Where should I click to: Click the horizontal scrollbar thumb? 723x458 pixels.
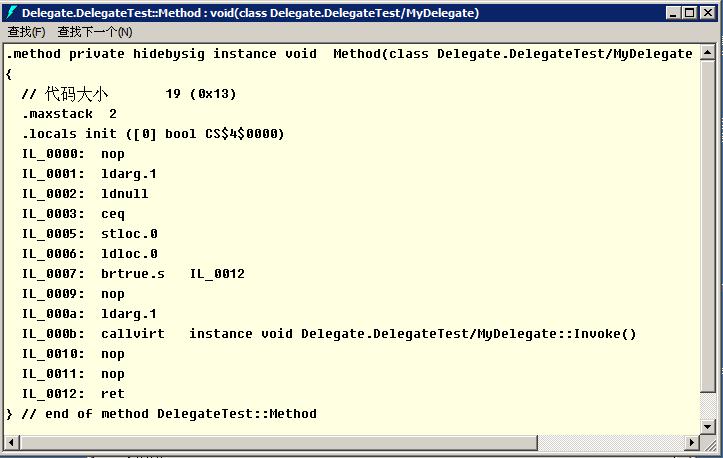click(279, 443)
